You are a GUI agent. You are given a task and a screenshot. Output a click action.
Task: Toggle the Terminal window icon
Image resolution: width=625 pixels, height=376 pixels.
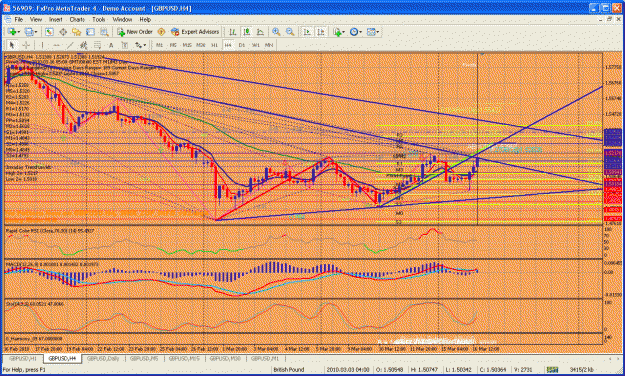click(90, 32)
